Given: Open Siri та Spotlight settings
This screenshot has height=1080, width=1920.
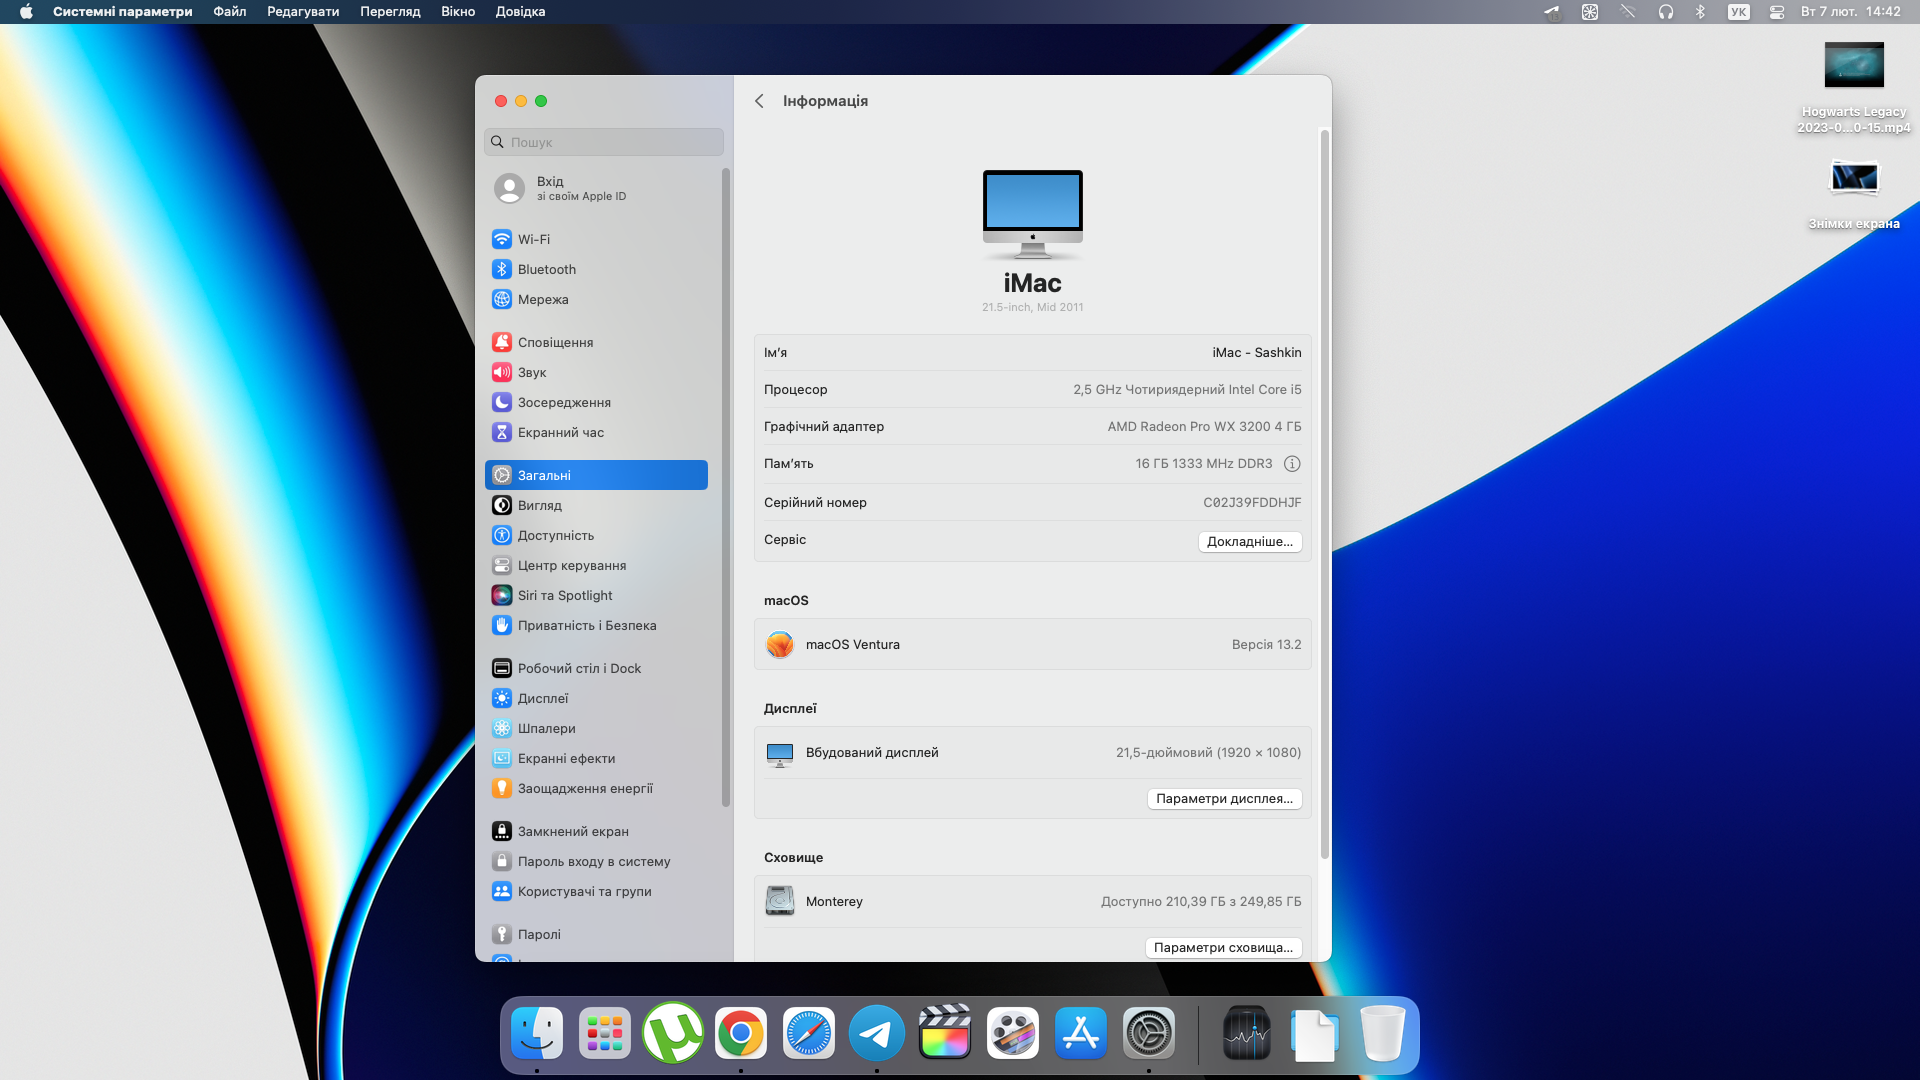Looking at the screenshot, I should [564, 595].
